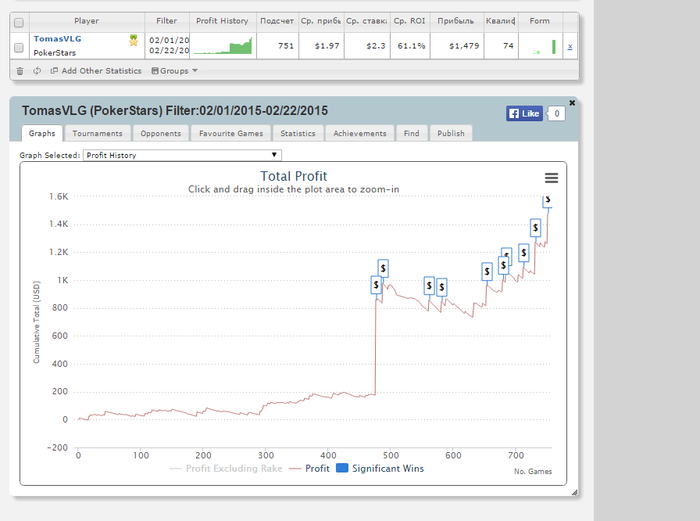The image size is (700, 521).
Task: Click the significant win marker near game 650
Action: [487, 271]
